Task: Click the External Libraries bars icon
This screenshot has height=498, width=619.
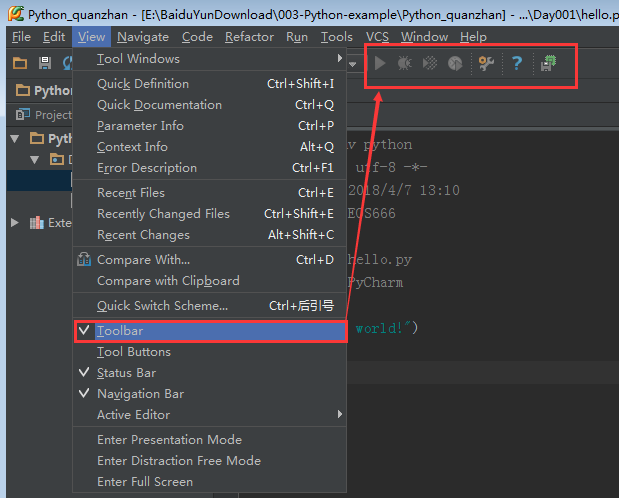Action: (x=37, y=223)
